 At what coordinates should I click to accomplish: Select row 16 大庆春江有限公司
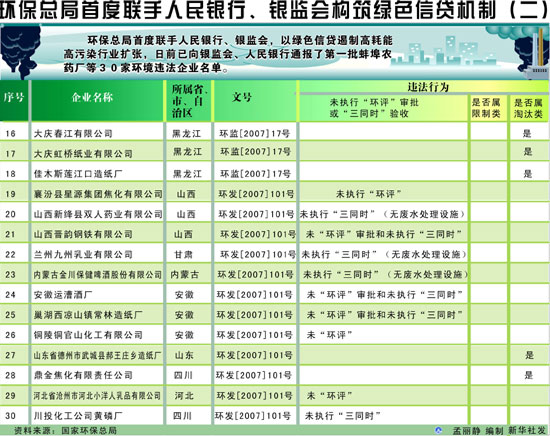(274, 133)
